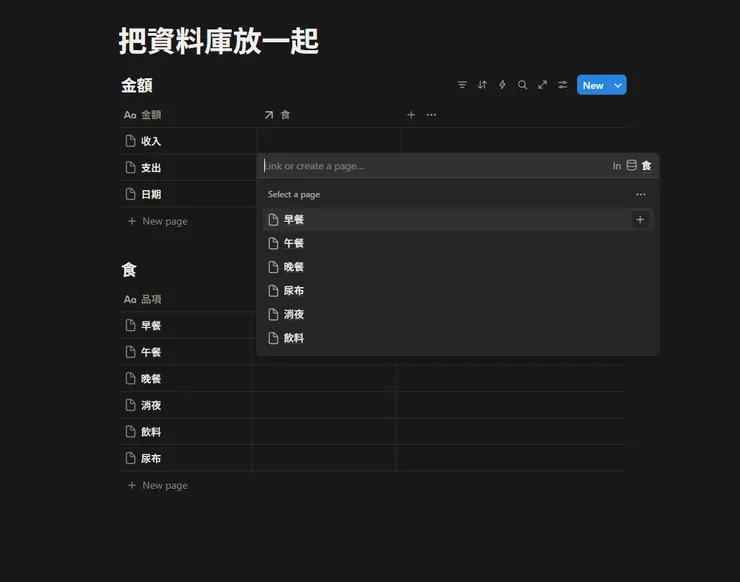This screenshot has width=740, height=582.
Task: Click the 食 database title
Action: tap(129, 270)
